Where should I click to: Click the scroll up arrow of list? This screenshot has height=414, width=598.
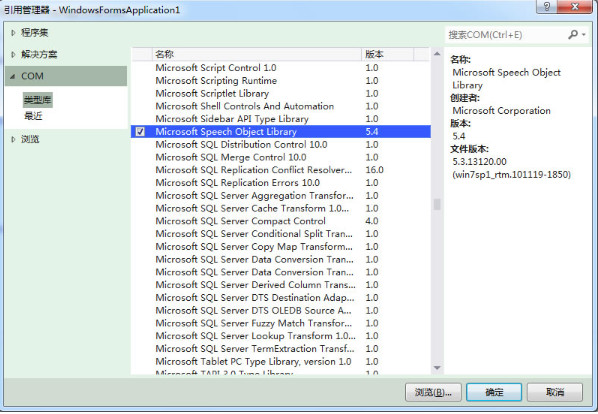click(437, 54)
